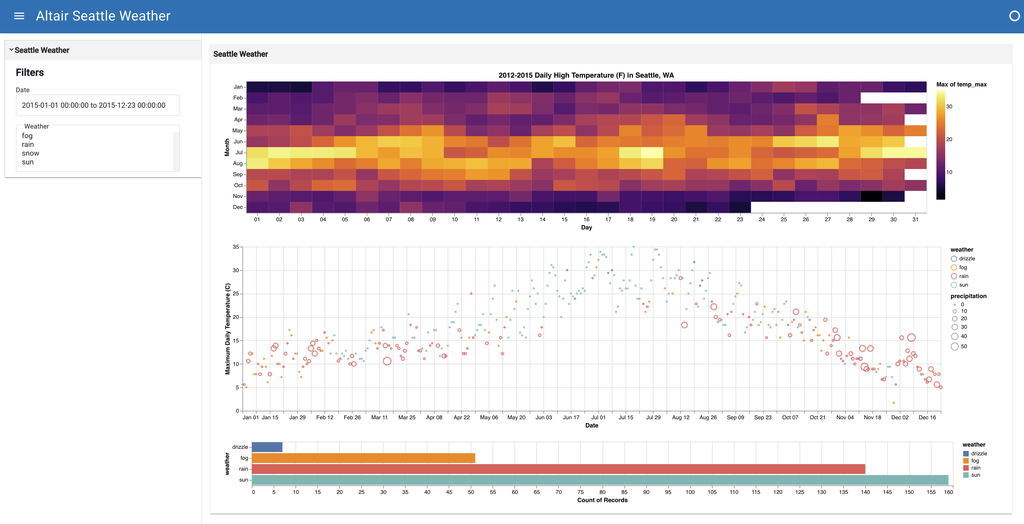The width and height of the screenshot is (1024, 524).
Task: Click the fog legend circle in scatter chart
Action: click(954, 267)
